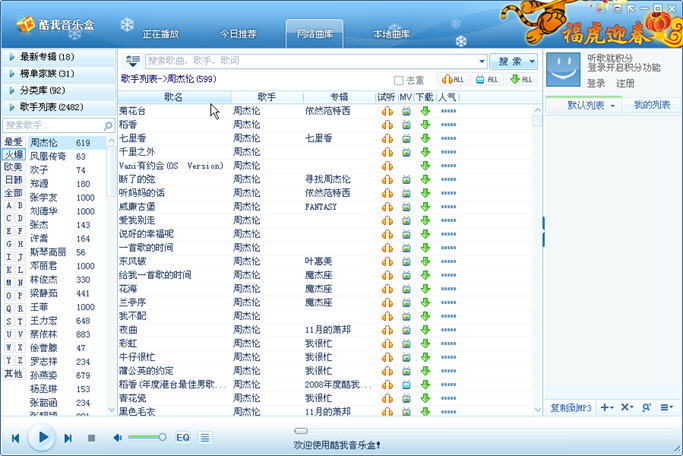
Task: Open the MV icon for 七里香
Action: 406,137
